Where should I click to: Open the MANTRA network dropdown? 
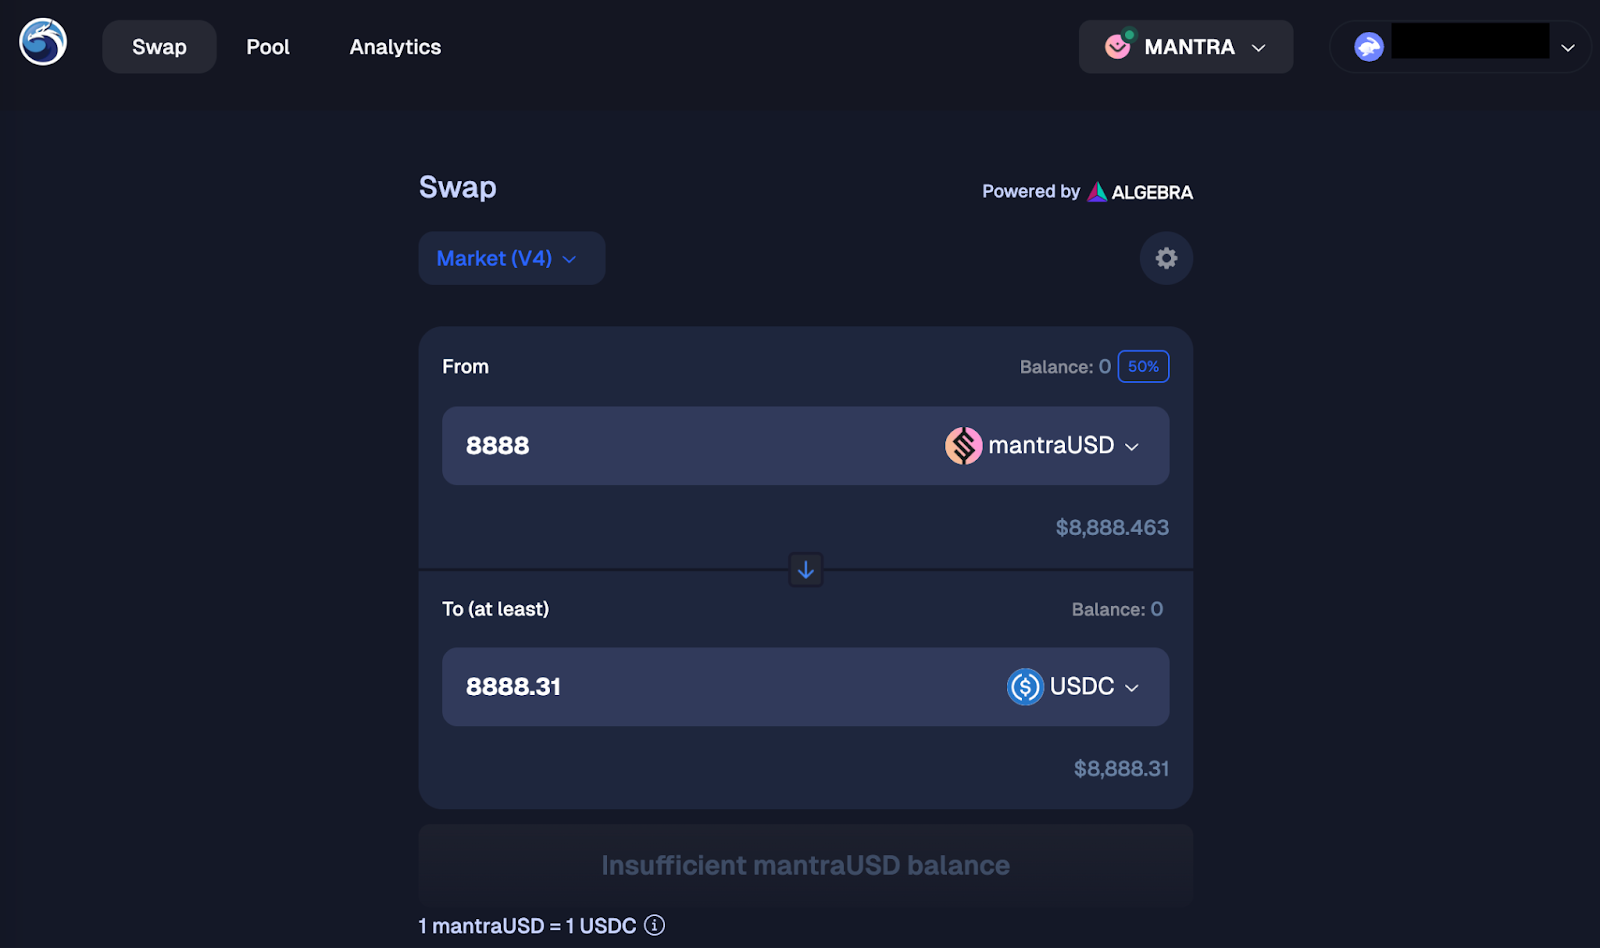click(1186, 47)
